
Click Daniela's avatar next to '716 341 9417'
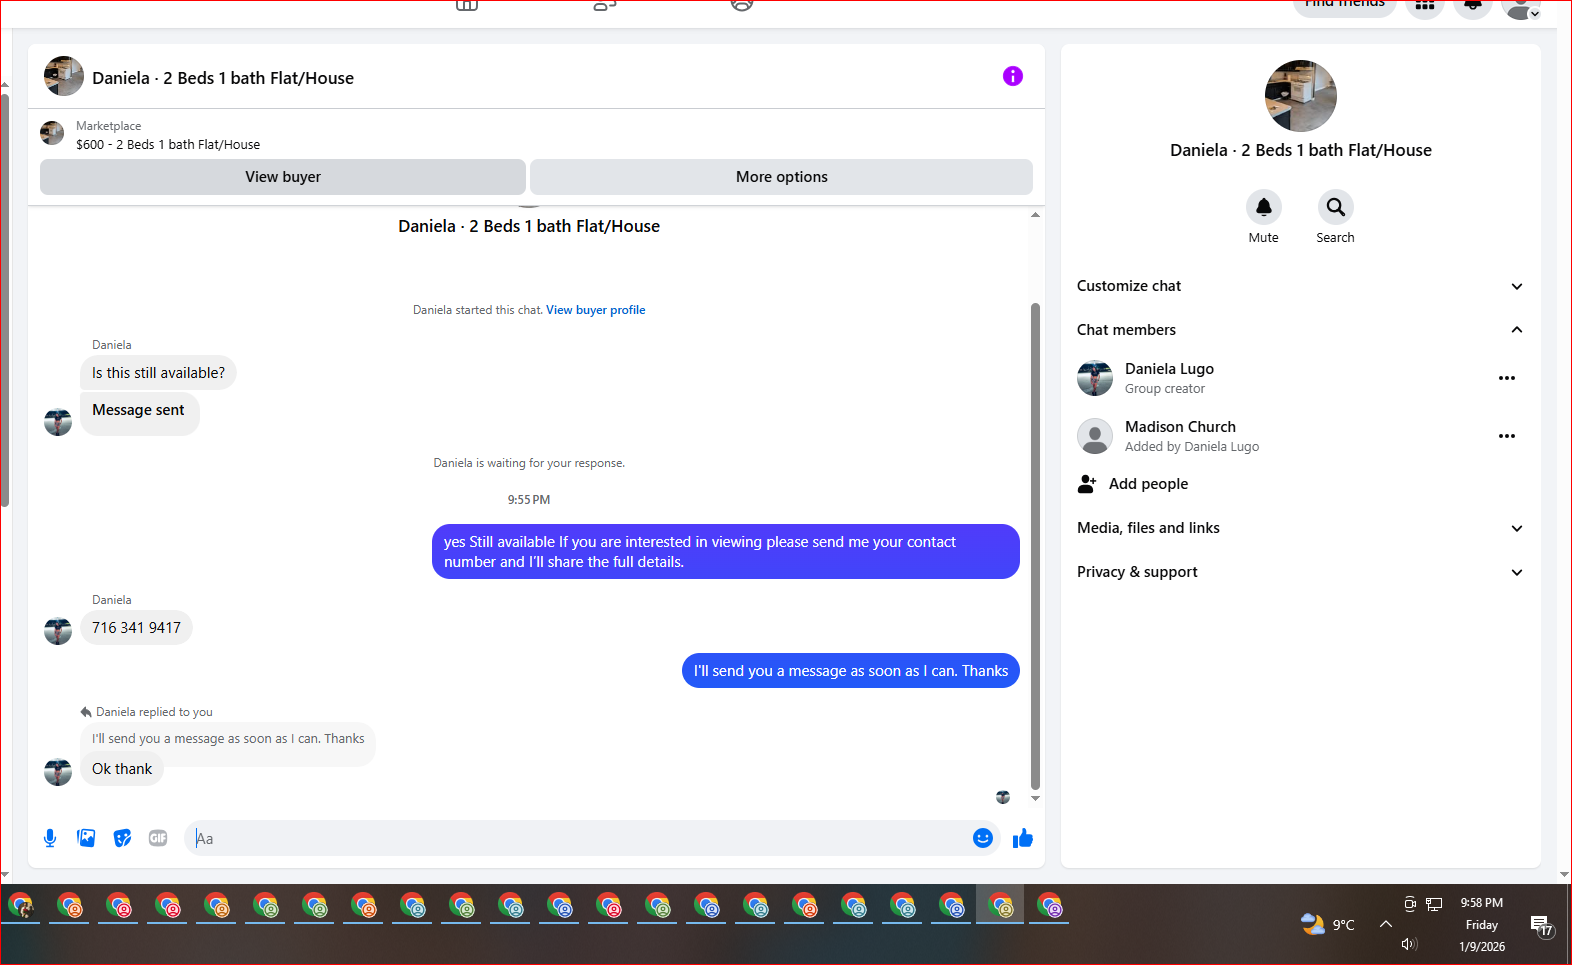coord(58,631)
